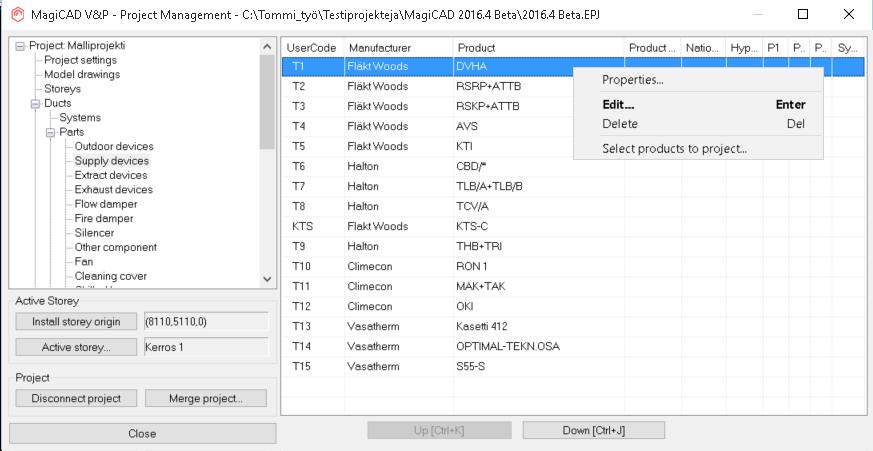Select the T14 row with OPTIMAL-TEKN.OSA
This screenshot has width=873, height=451.
(574, 347)
